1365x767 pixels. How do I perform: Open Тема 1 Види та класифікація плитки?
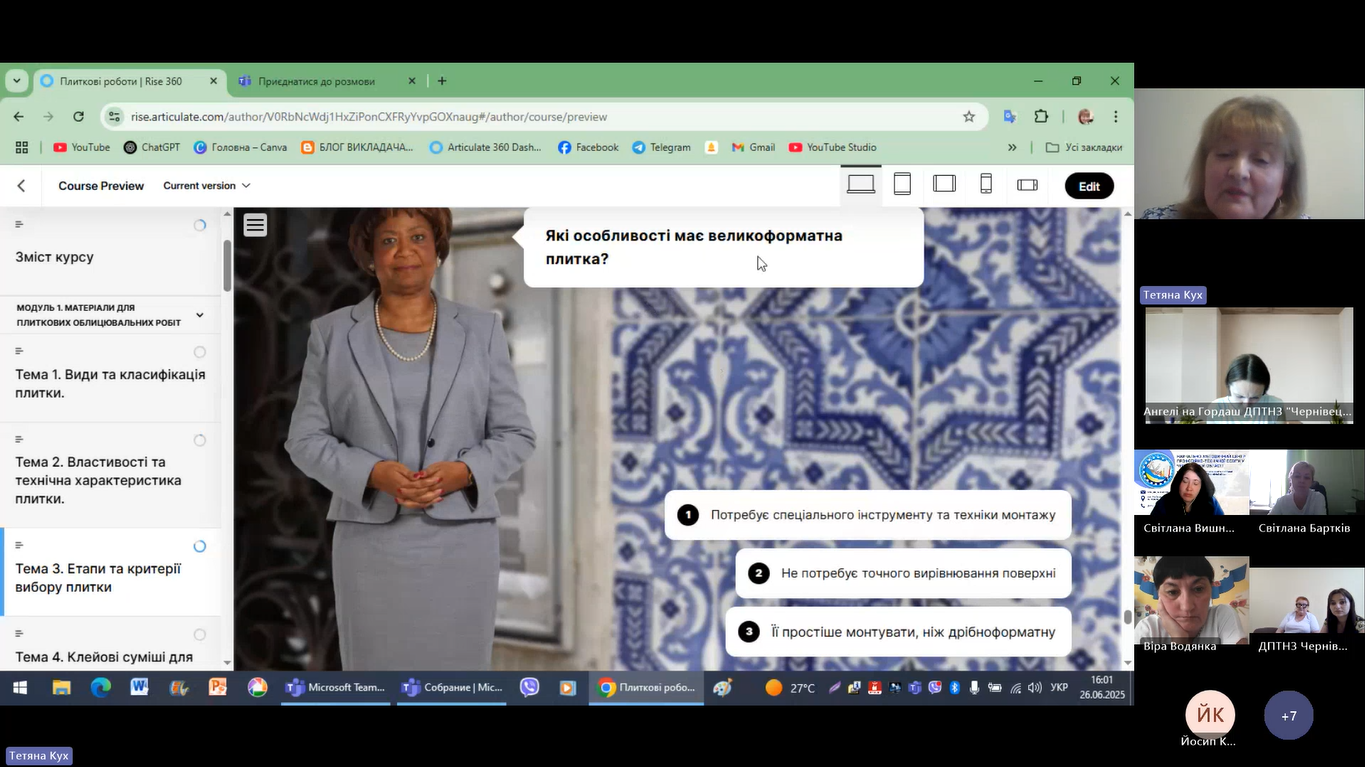(110, 383)
